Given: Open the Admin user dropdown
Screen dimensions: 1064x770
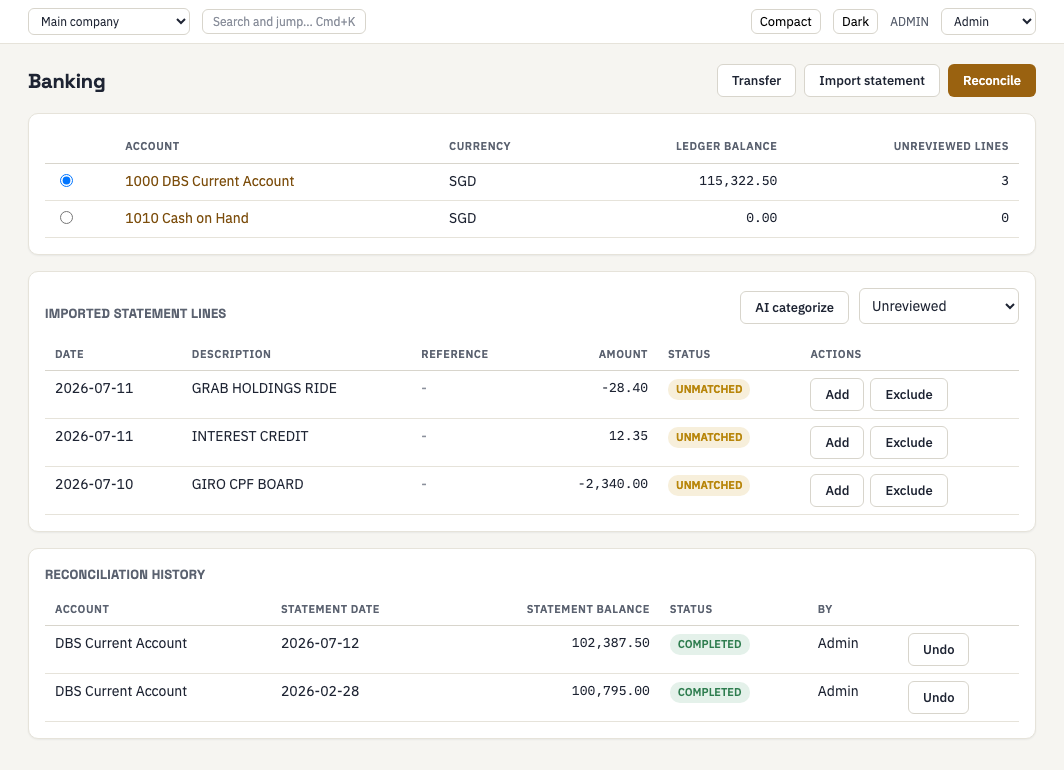Looking at the screenshot, I should (x=988, y=22).
